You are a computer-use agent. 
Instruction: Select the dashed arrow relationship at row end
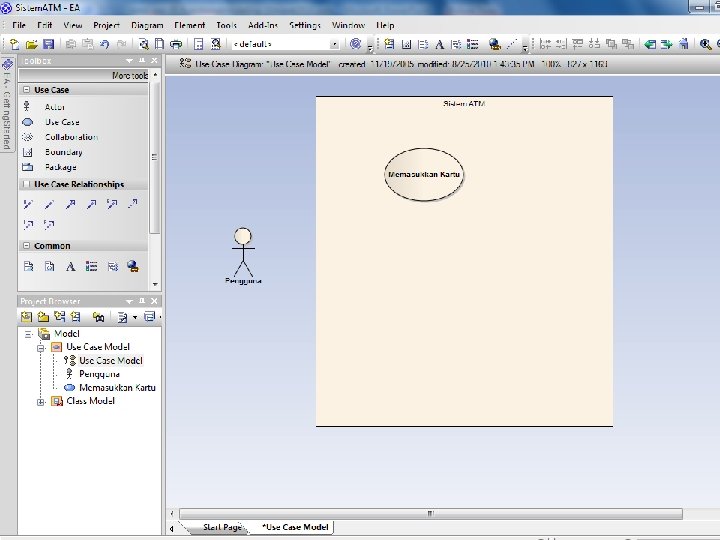click(133, 204)
